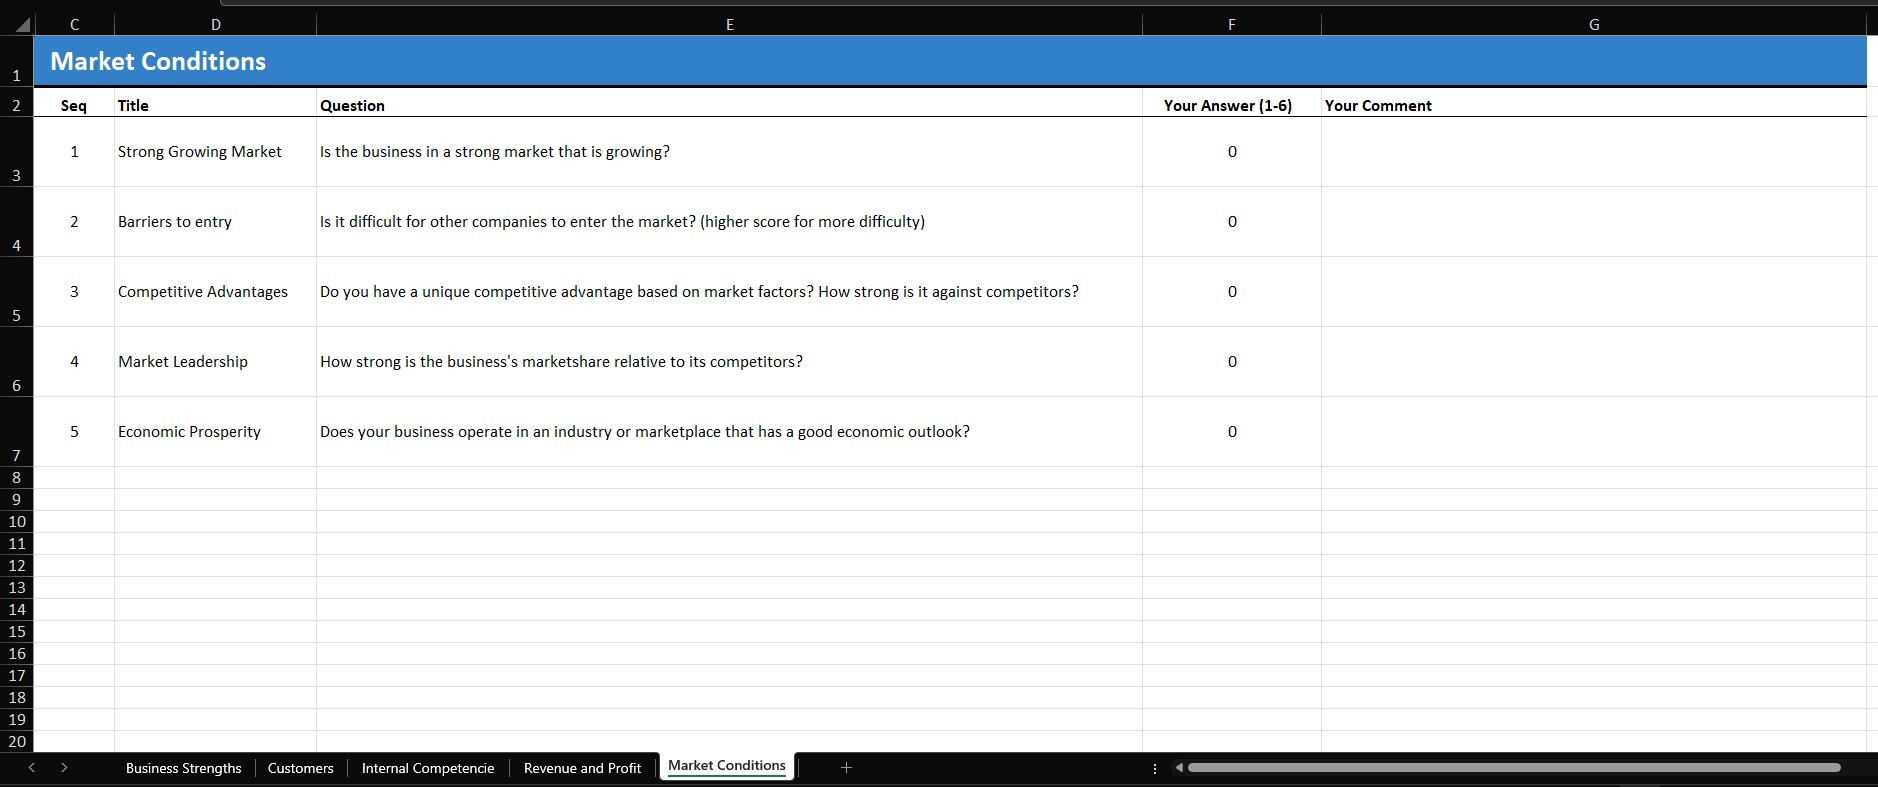Select the comment cell for Economic Prosperity

click(x=1593, y=432)
